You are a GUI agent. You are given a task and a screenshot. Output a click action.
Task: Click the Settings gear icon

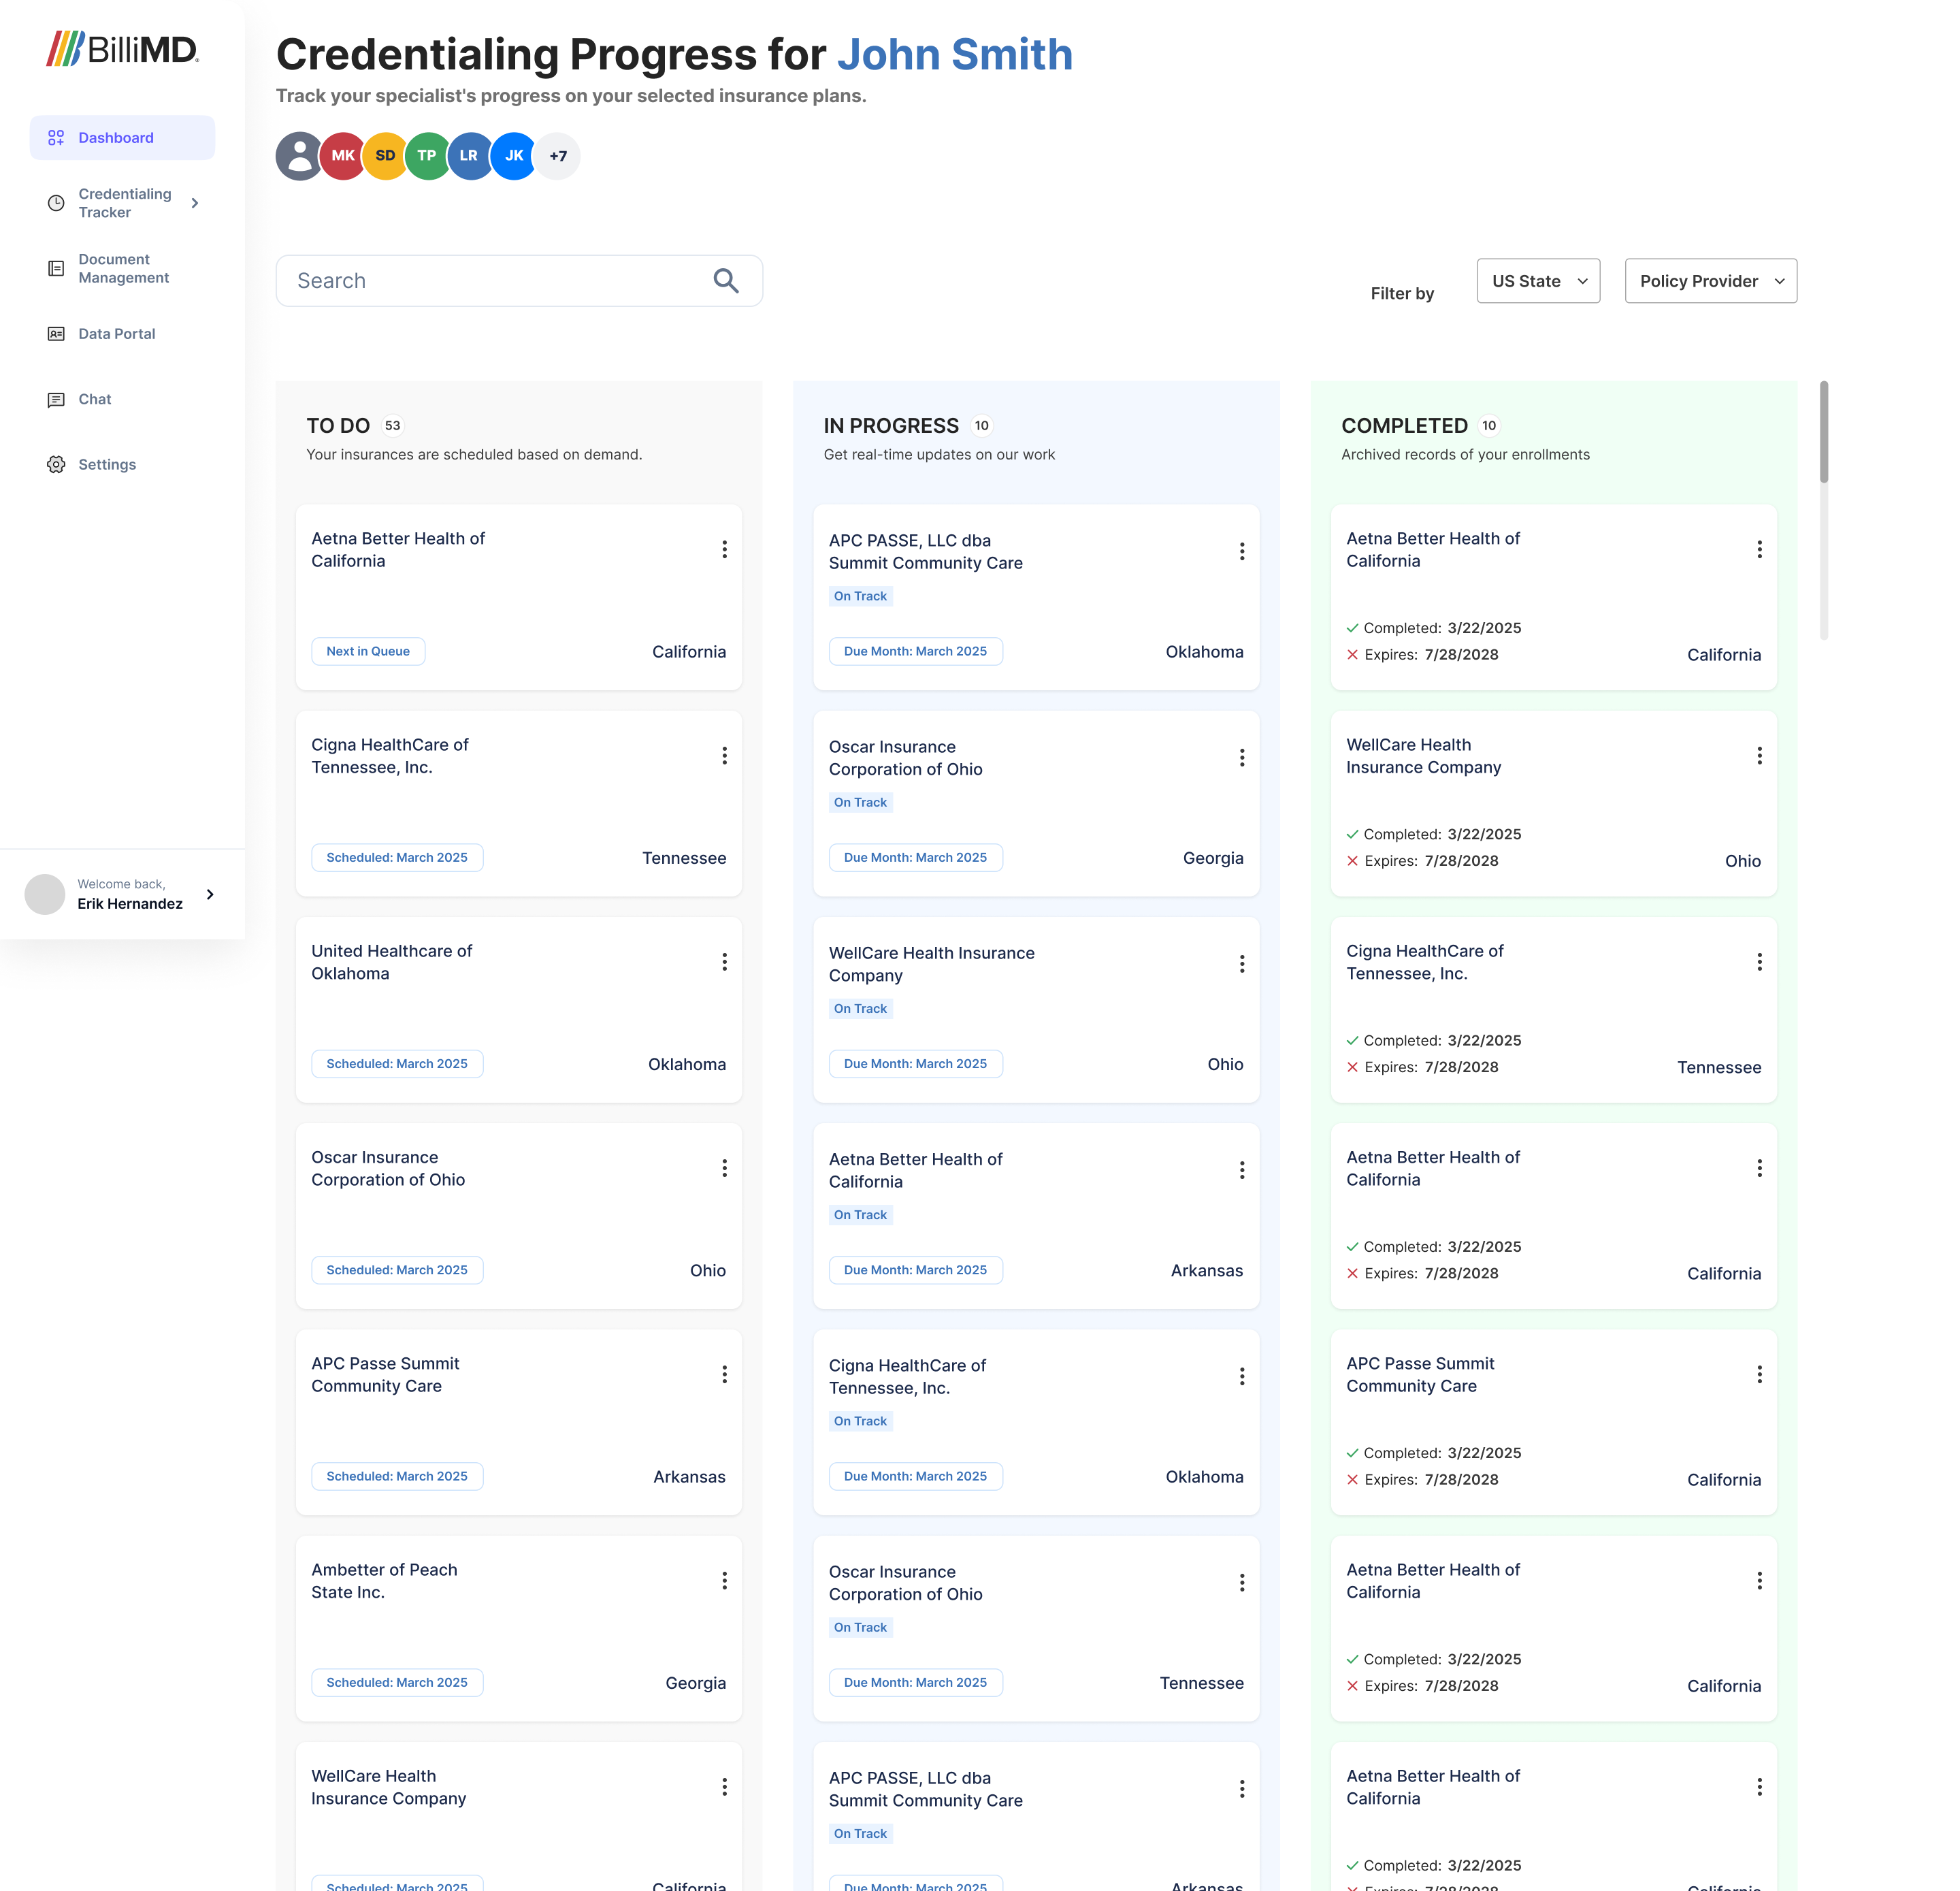56,465
